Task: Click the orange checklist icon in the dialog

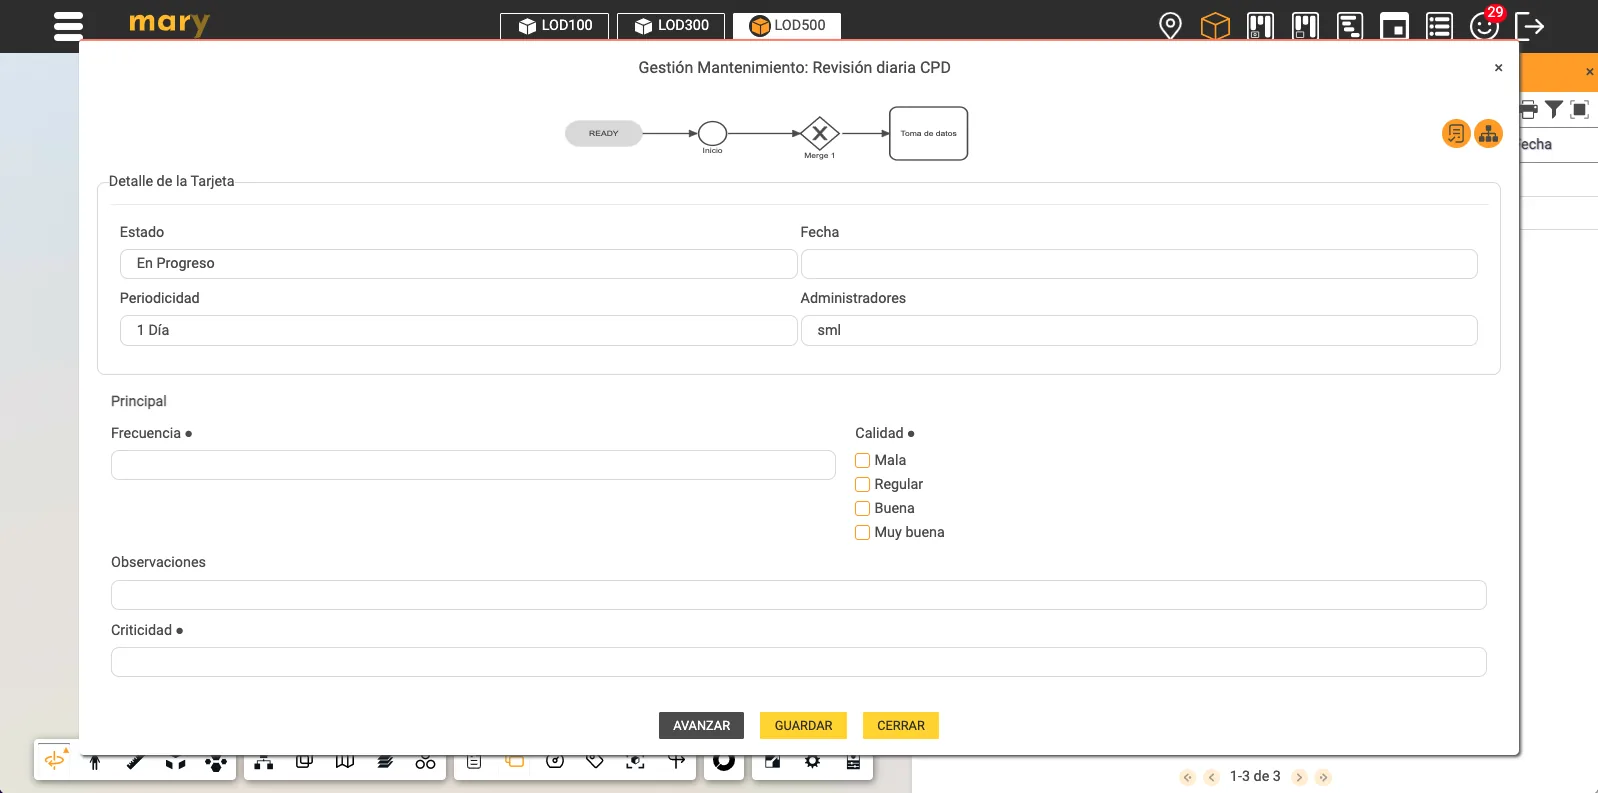Action: (1456, 133)
